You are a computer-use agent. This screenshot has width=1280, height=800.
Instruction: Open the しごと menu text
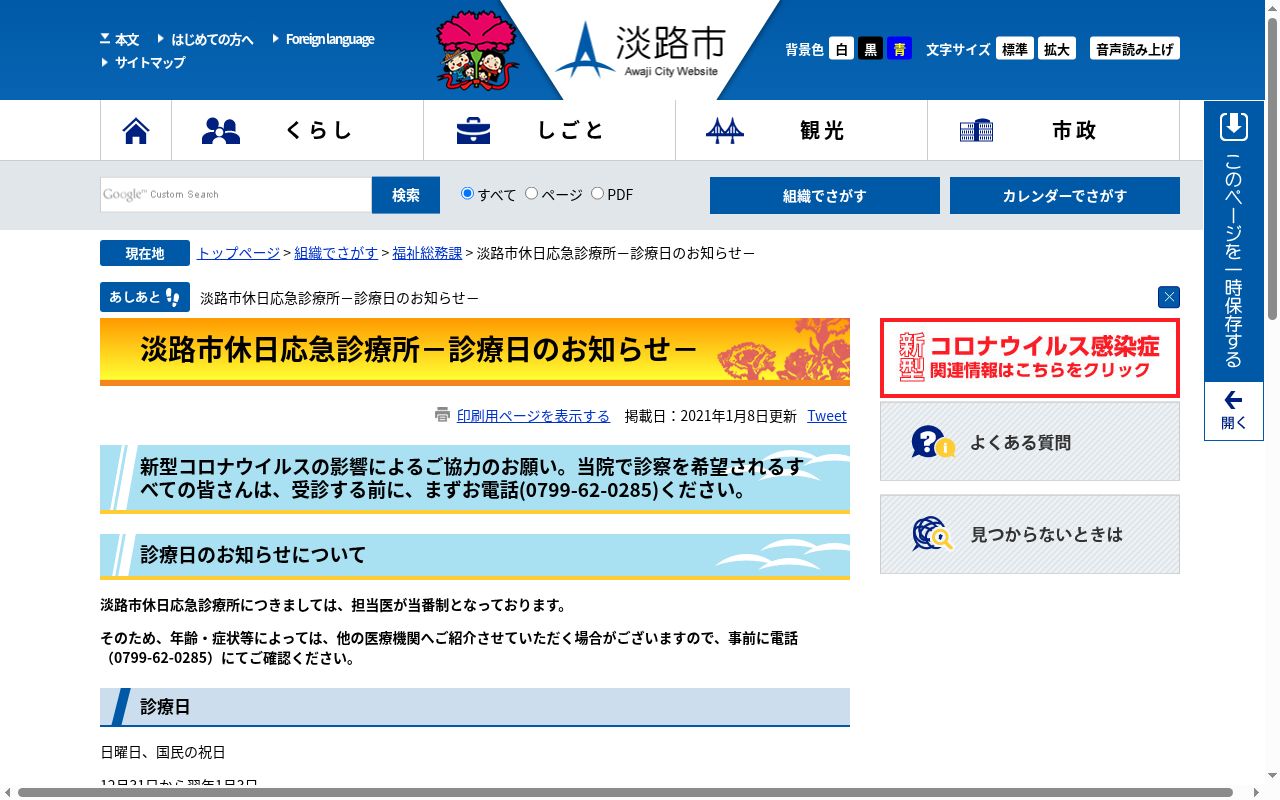click(571, 130)
